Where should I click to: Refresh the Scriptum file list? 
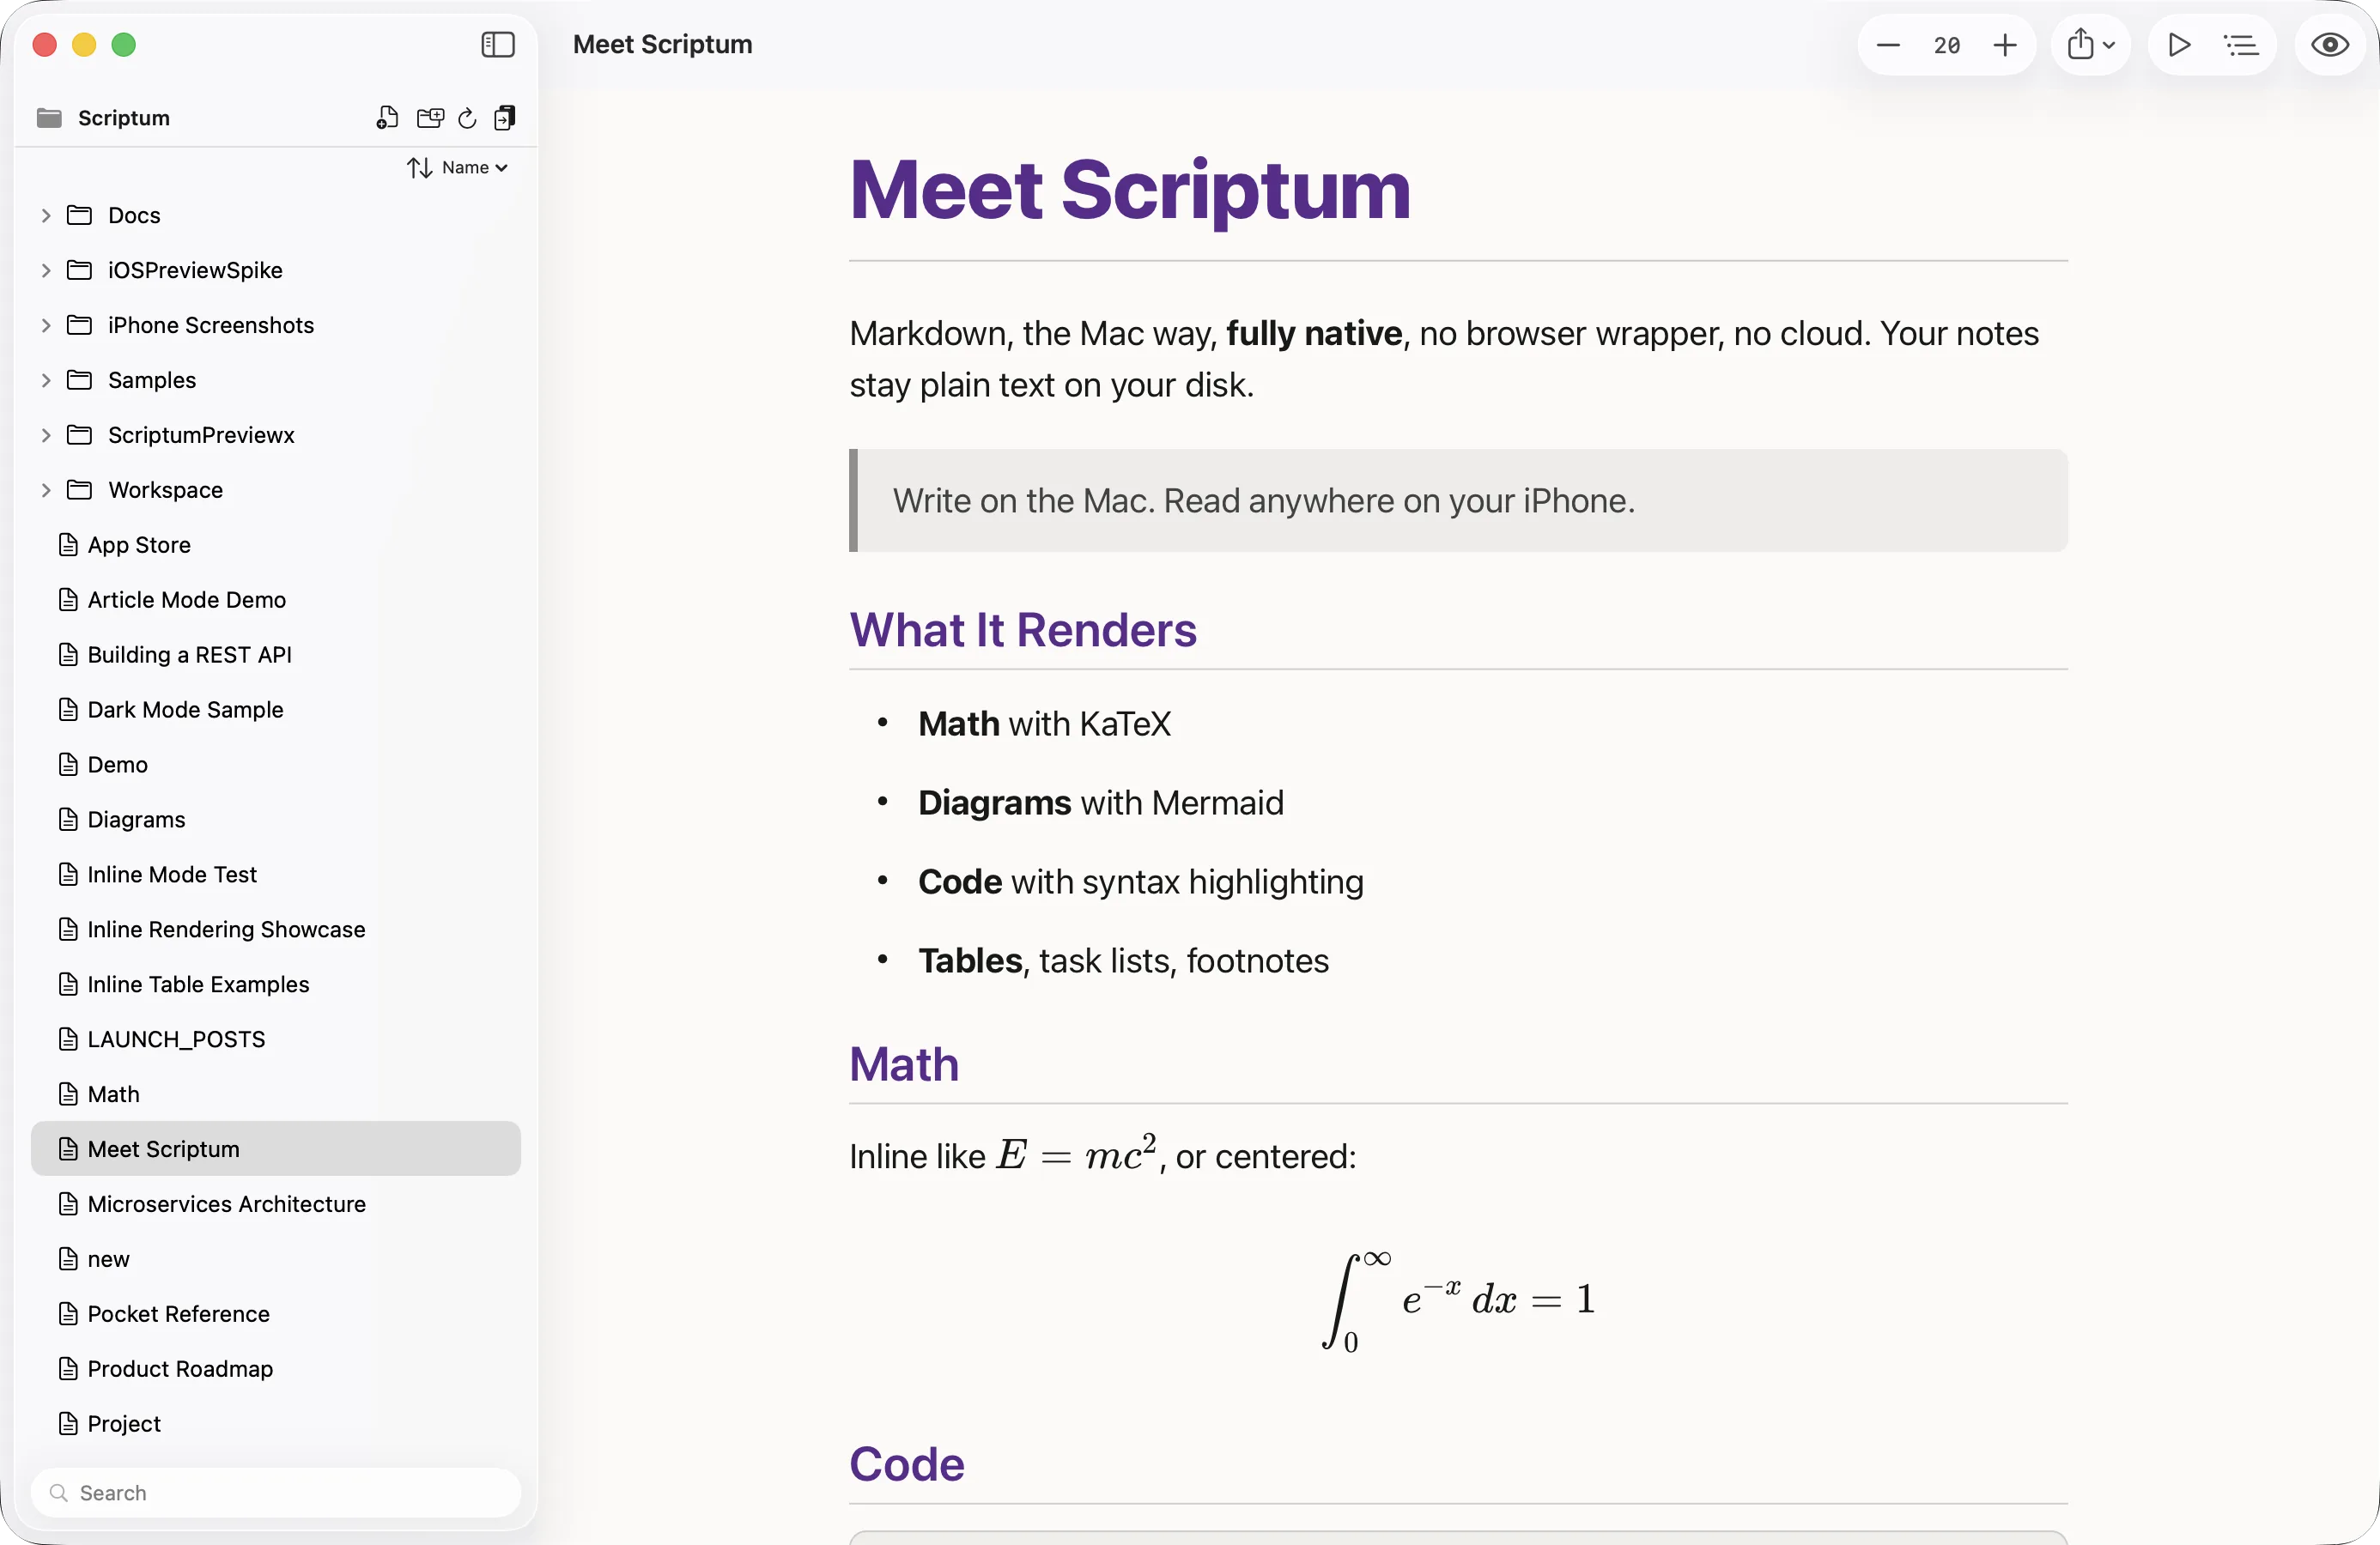[x=467, y=118]
